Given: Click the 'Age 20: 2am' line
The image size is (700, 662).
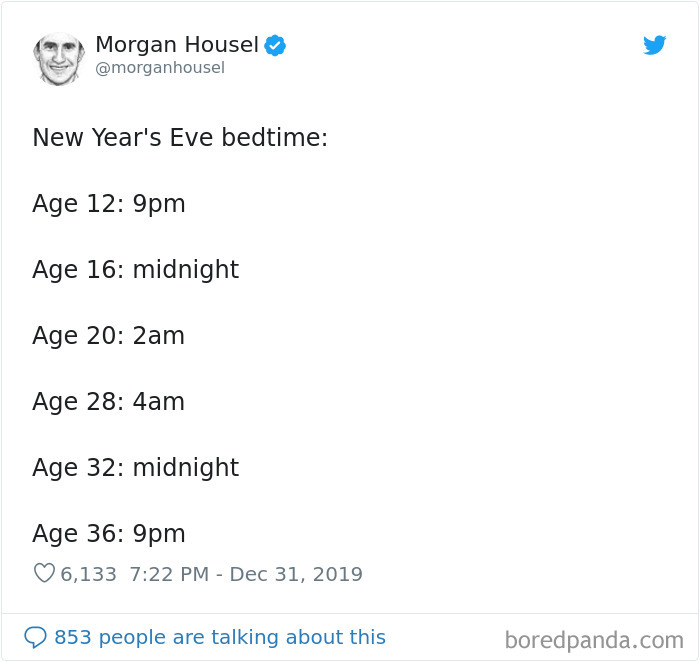Looking at the screenshot, I should 108,336.
